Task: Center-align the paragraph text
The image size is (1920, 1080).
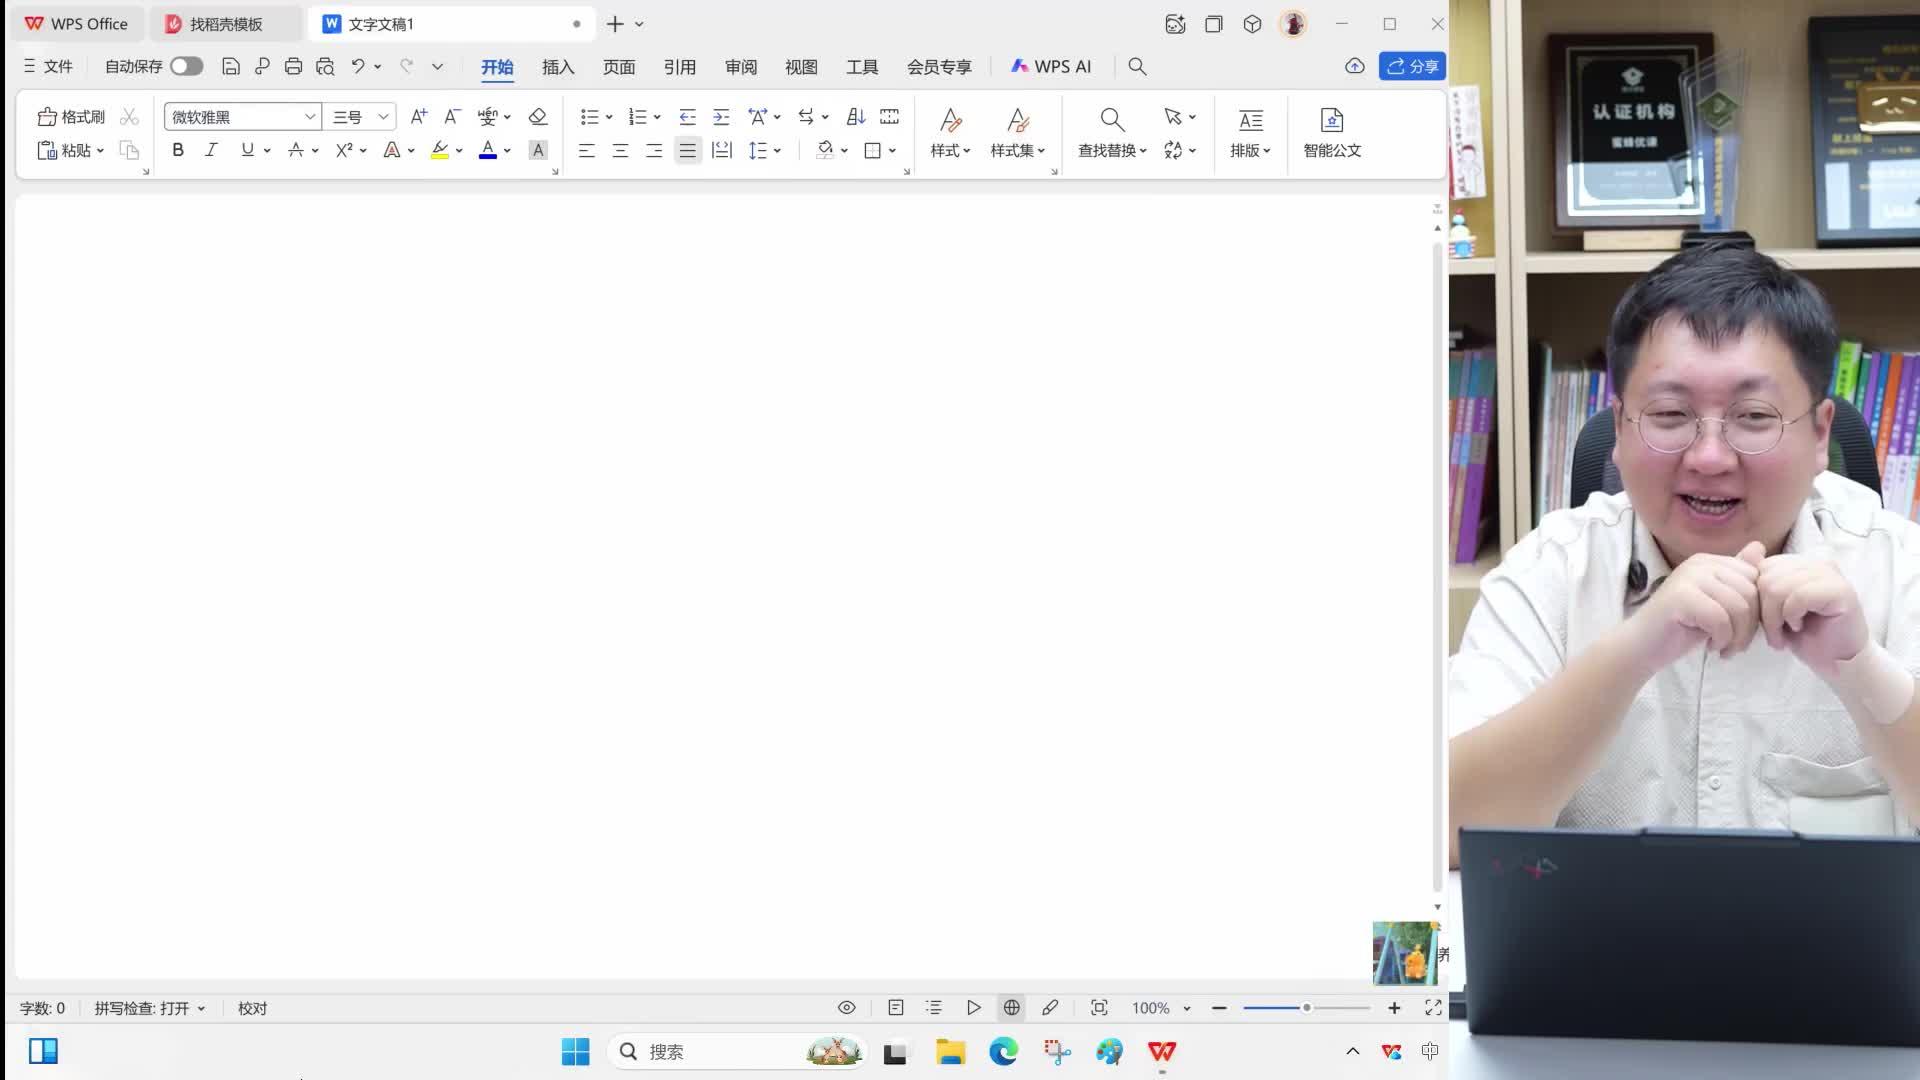Action: click(620, 150)
